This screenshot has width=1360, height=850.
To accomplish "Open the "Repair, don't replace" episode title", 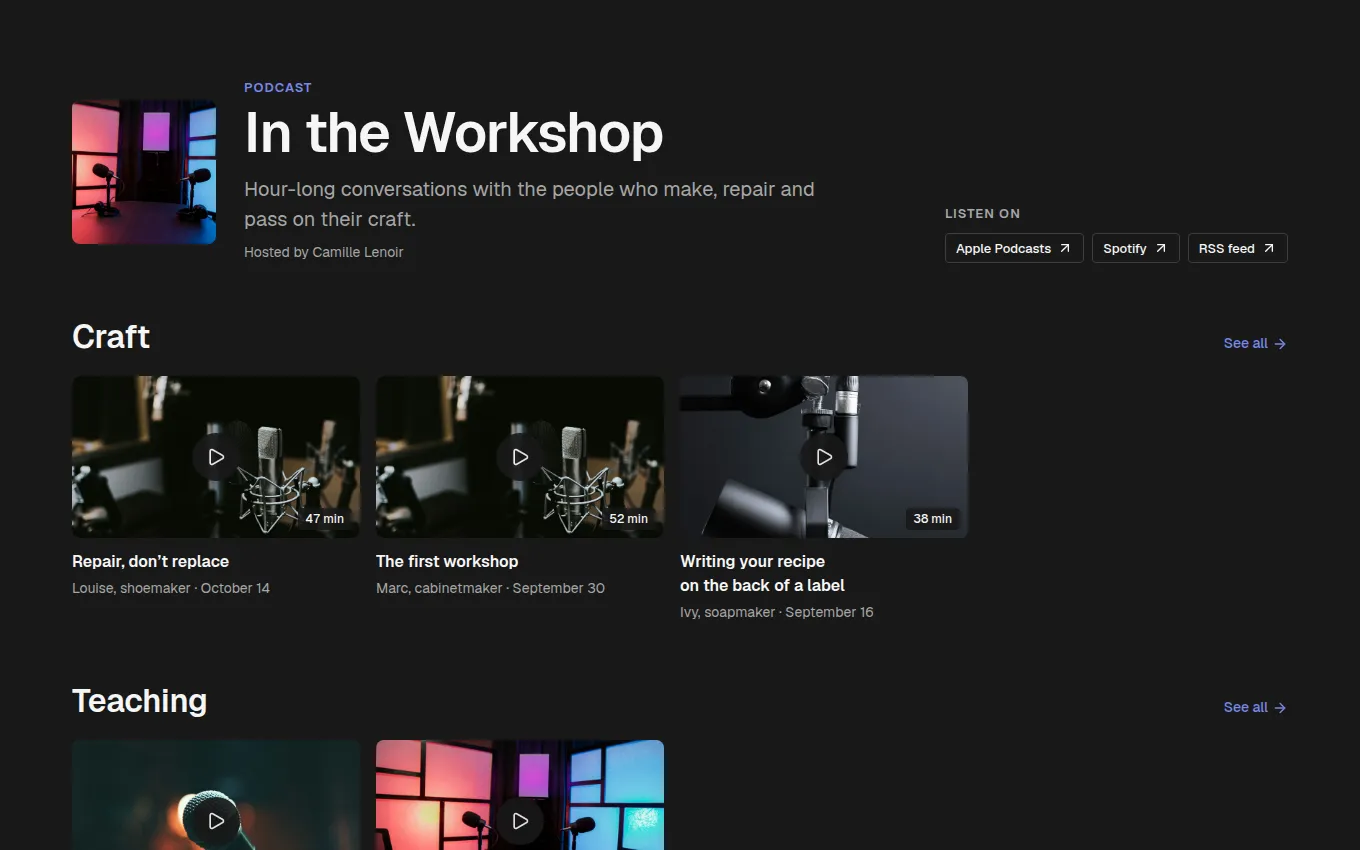I will tap(151, 561).
